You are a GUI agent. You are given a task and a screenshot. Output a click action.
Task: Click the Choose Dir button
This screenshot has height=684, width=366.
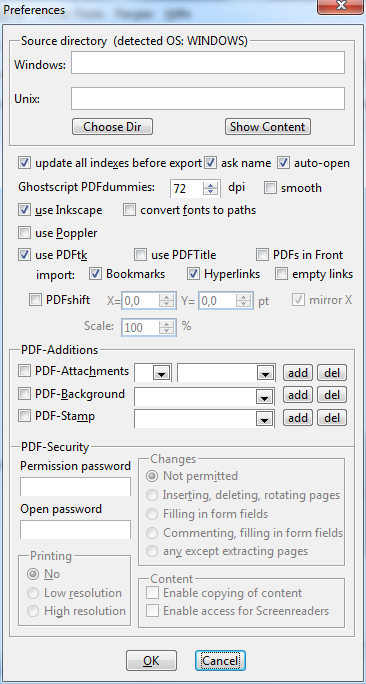coord(113,127)
